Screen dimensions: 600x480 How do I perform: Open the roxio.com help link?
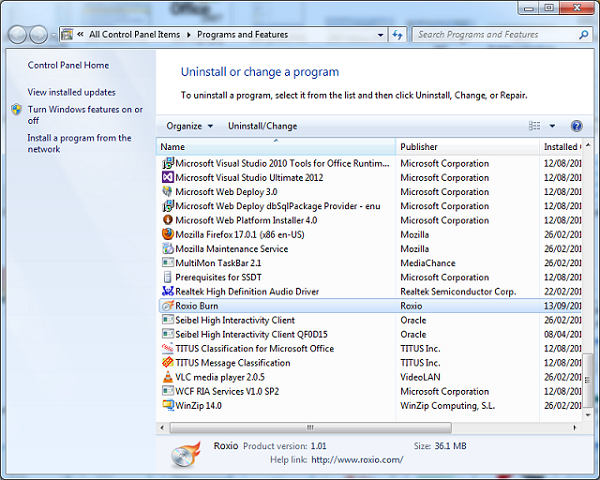point(357,460)
